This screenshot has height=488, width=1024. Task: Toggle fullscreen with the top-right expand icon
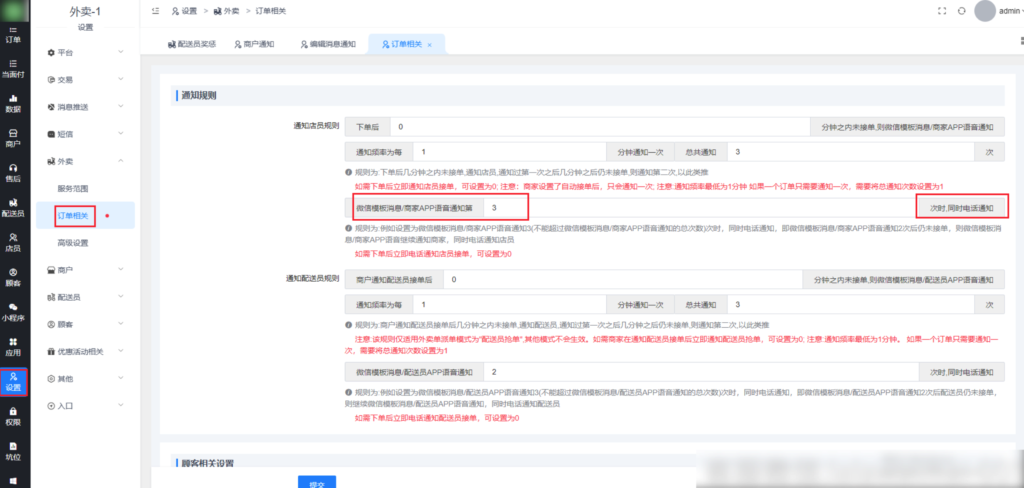click(x=942, y=11)
